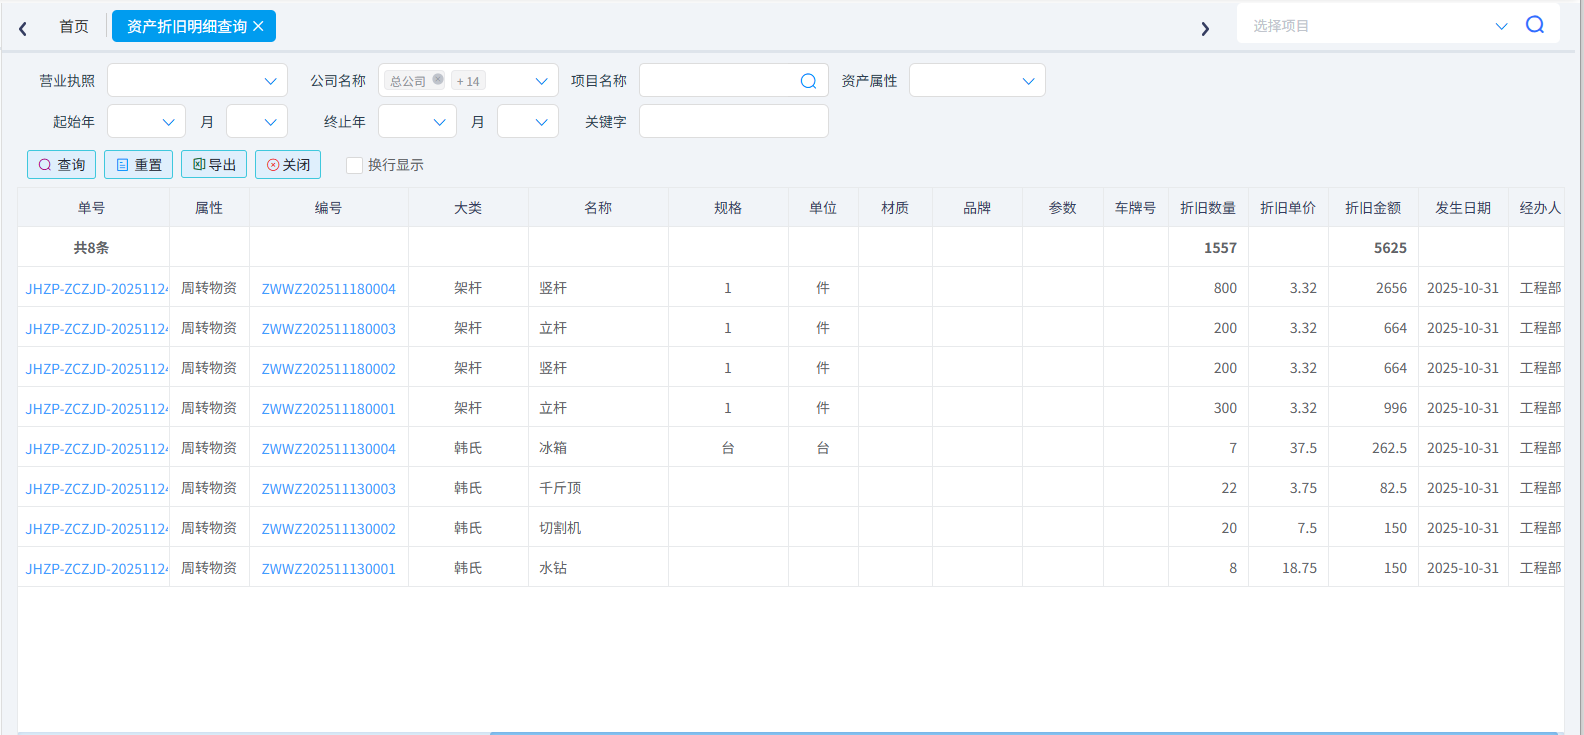Remove the 总公司 tag from company field
The height and width of the screenshot is (735, 1584).
(438, 79)
